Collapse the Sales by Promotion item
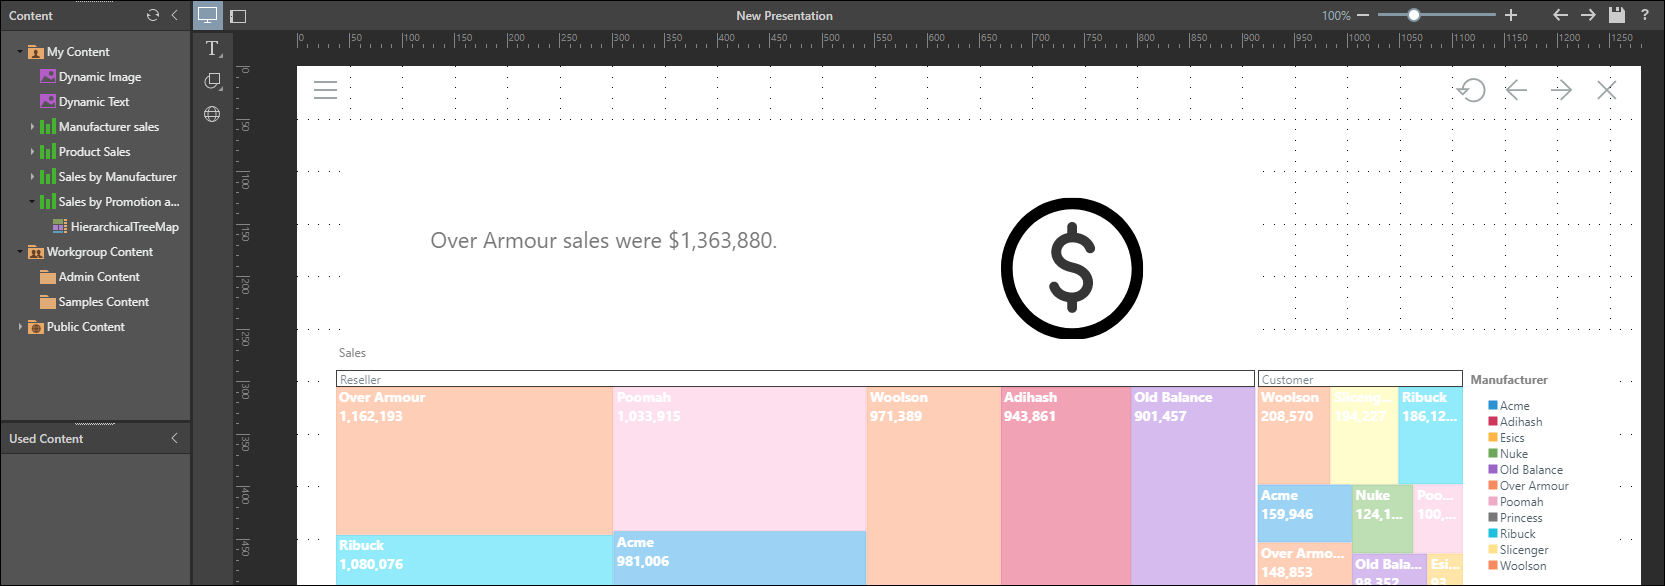The image size is (1665, 586). point(32,202)
